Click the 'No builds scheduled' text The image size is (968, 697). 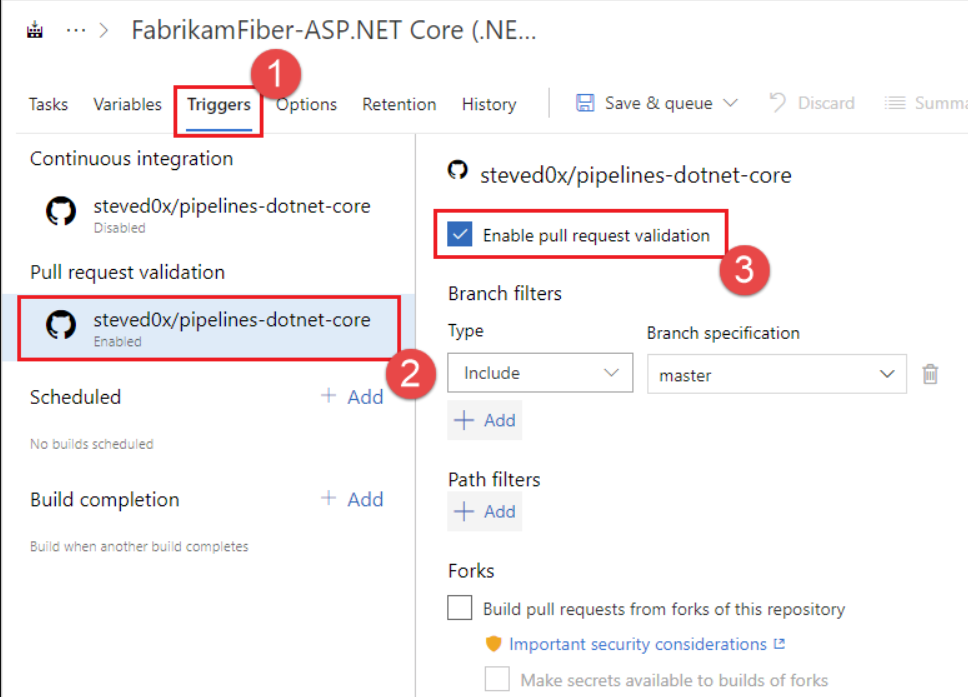(x=91, y=444)
